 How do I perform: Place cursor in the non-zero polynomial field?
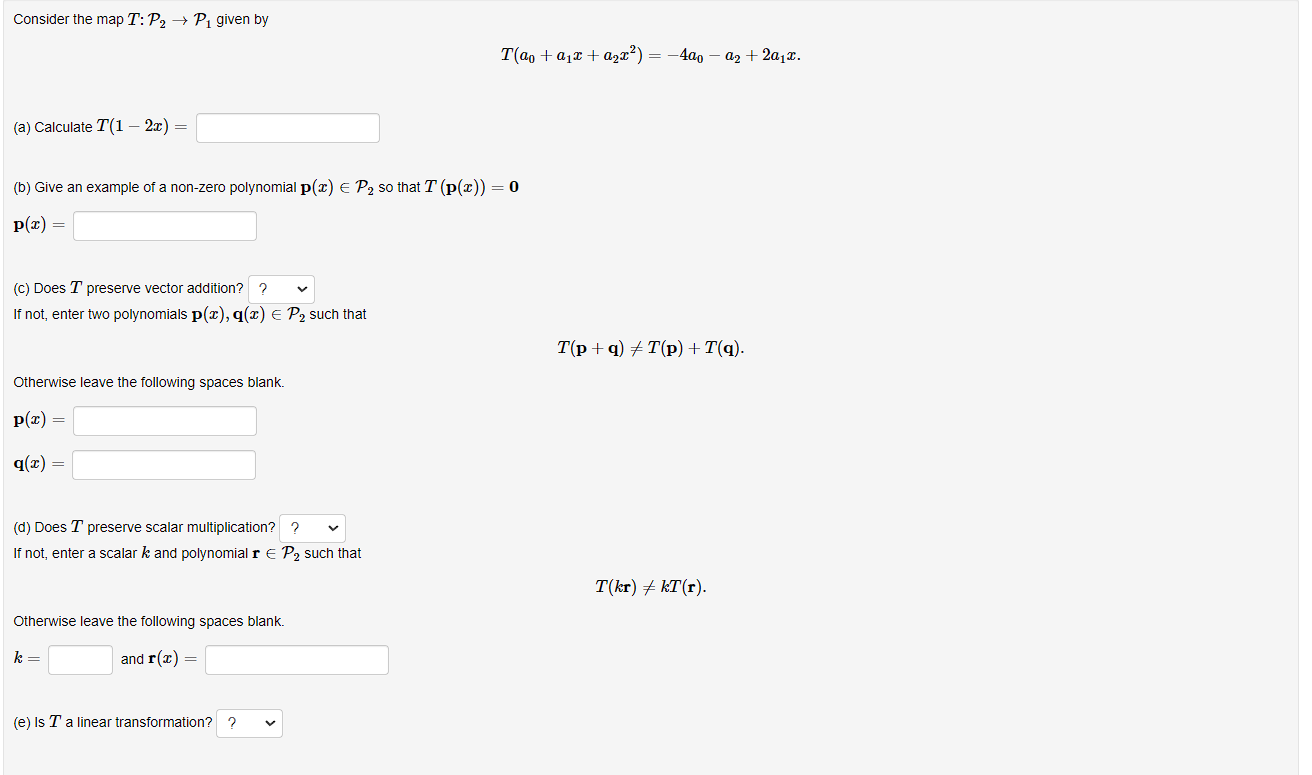[x=164, y=225]
